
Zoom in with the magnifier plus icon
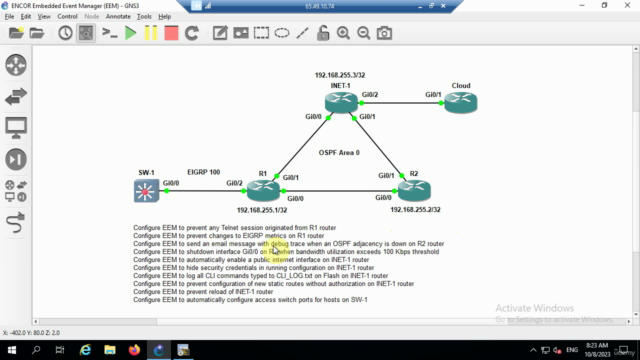(343, 33)
